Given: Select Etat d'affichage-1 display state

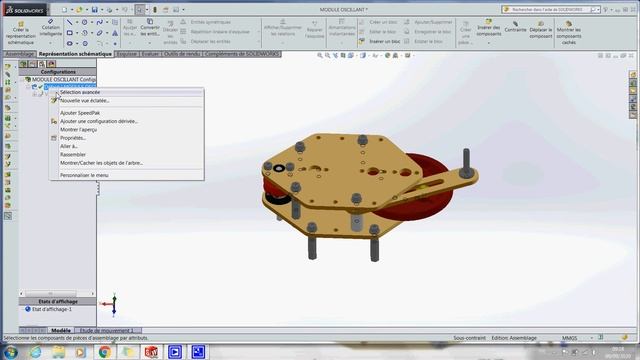Looking at the screenshot, I should 49,309.
